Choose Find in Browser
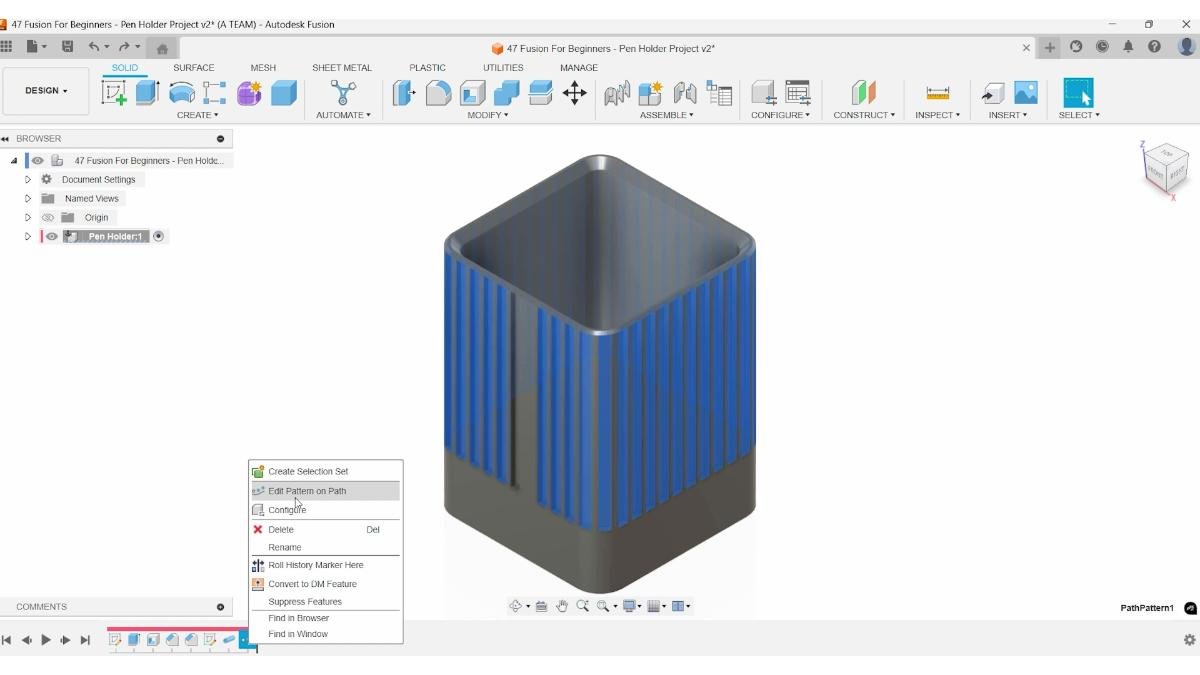 [326, 618]
